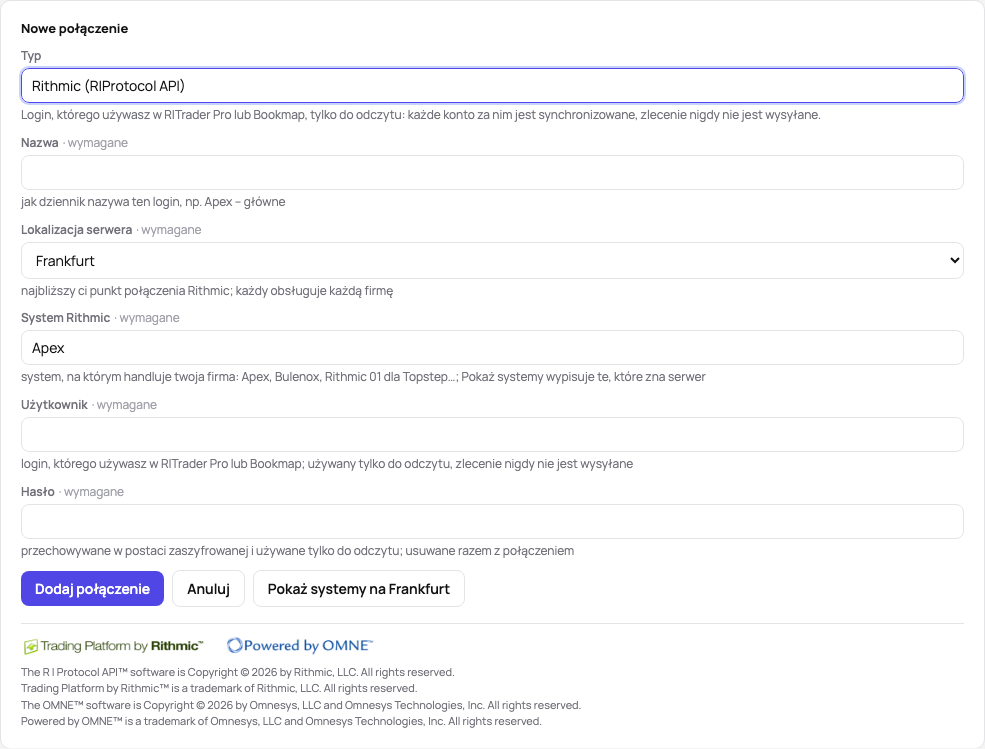Screen dimensions: 985x749
Task: Click hint starting 'system, na którym handluje'
Action: [x=363, y=377]
